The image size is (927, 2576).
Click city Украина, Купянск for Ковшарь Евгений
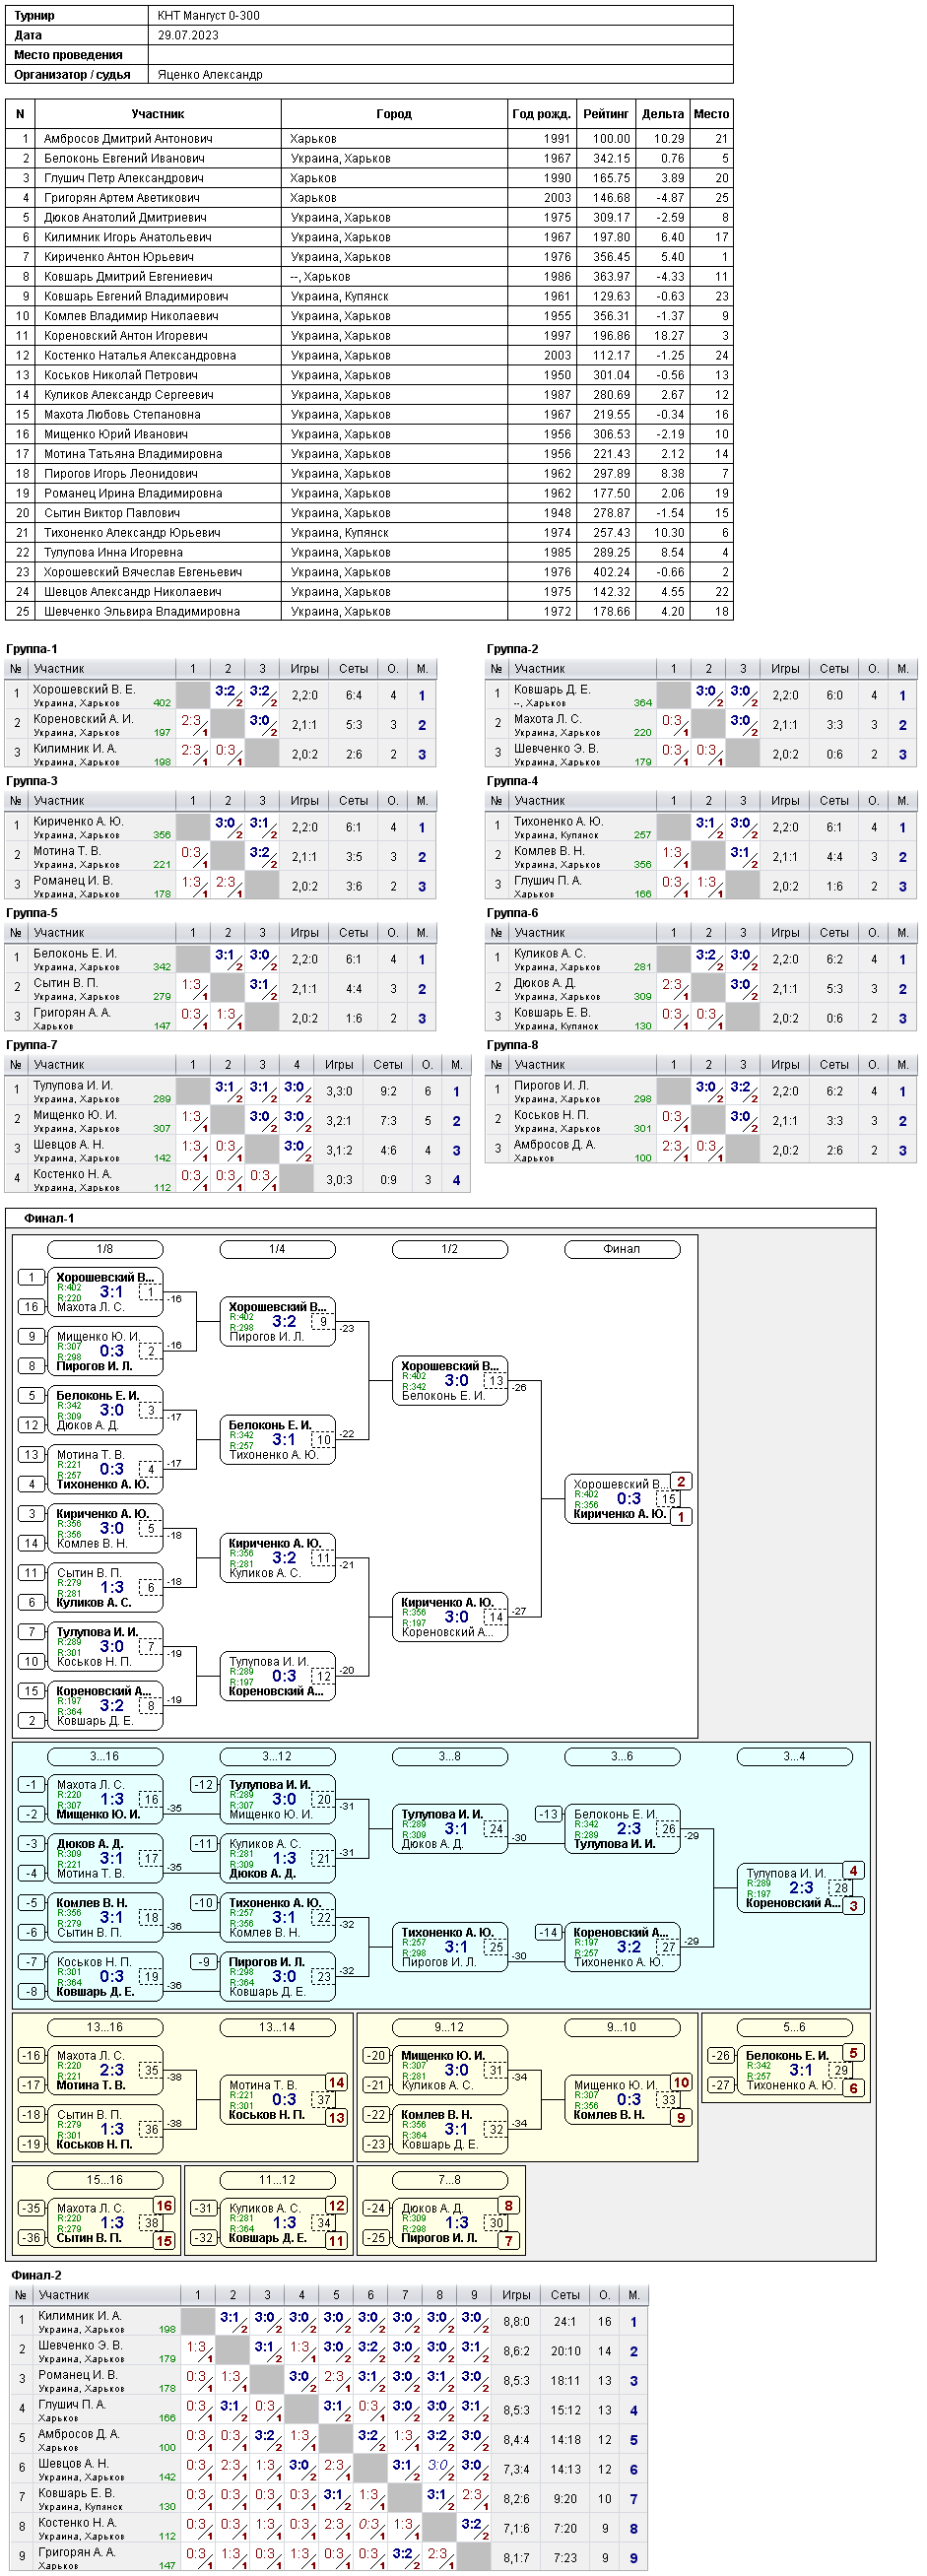point(340,296)
